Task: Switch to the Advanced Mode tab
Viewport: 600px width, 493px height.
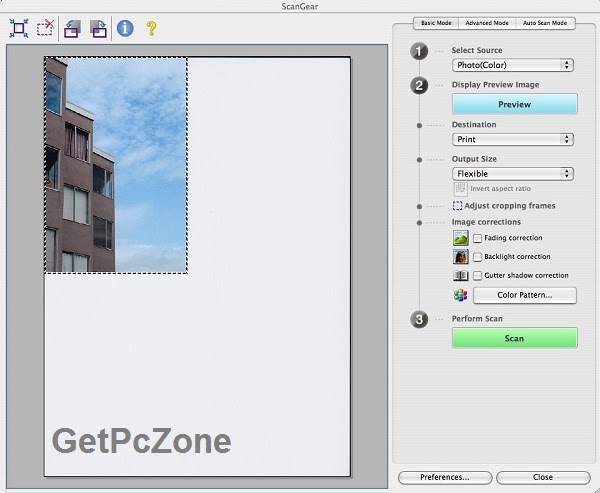Action: coord(487,23)
